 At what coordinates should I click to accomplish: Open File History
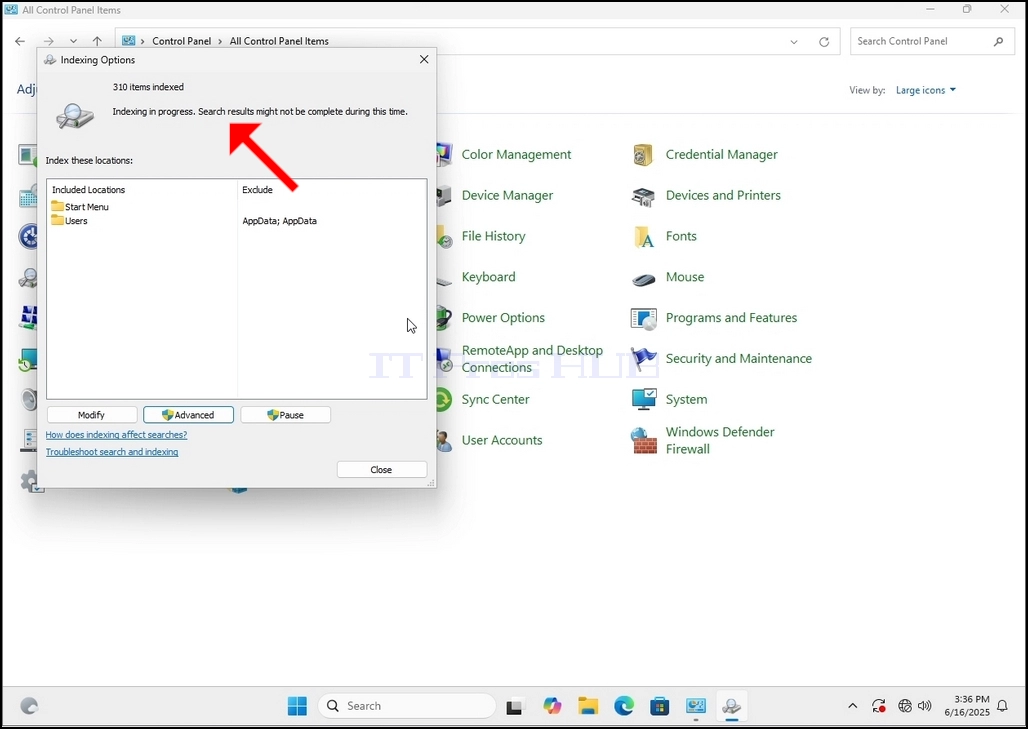point(493,236)
